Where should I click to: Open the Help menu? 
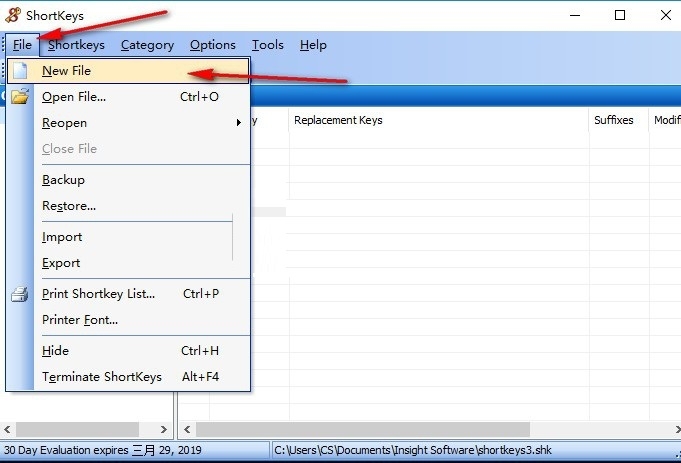313,45
